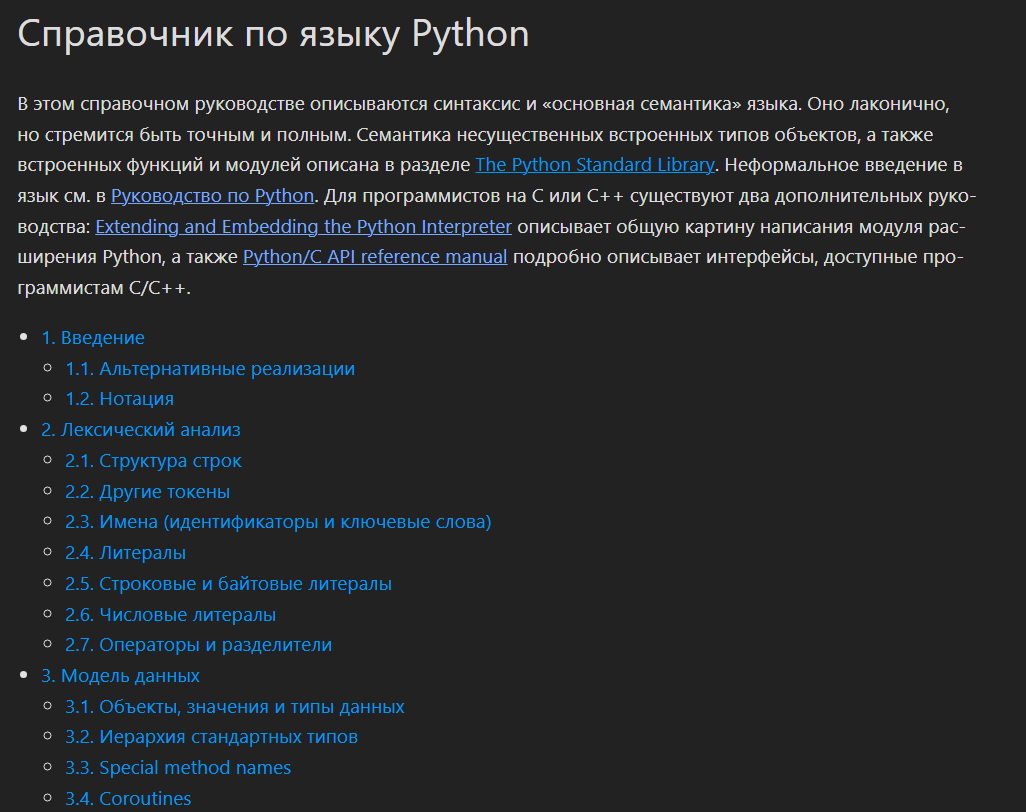The image size is (1026, 812).
Task: Open 3.1. Объекты, значения и типы данных
Action: 234,707
